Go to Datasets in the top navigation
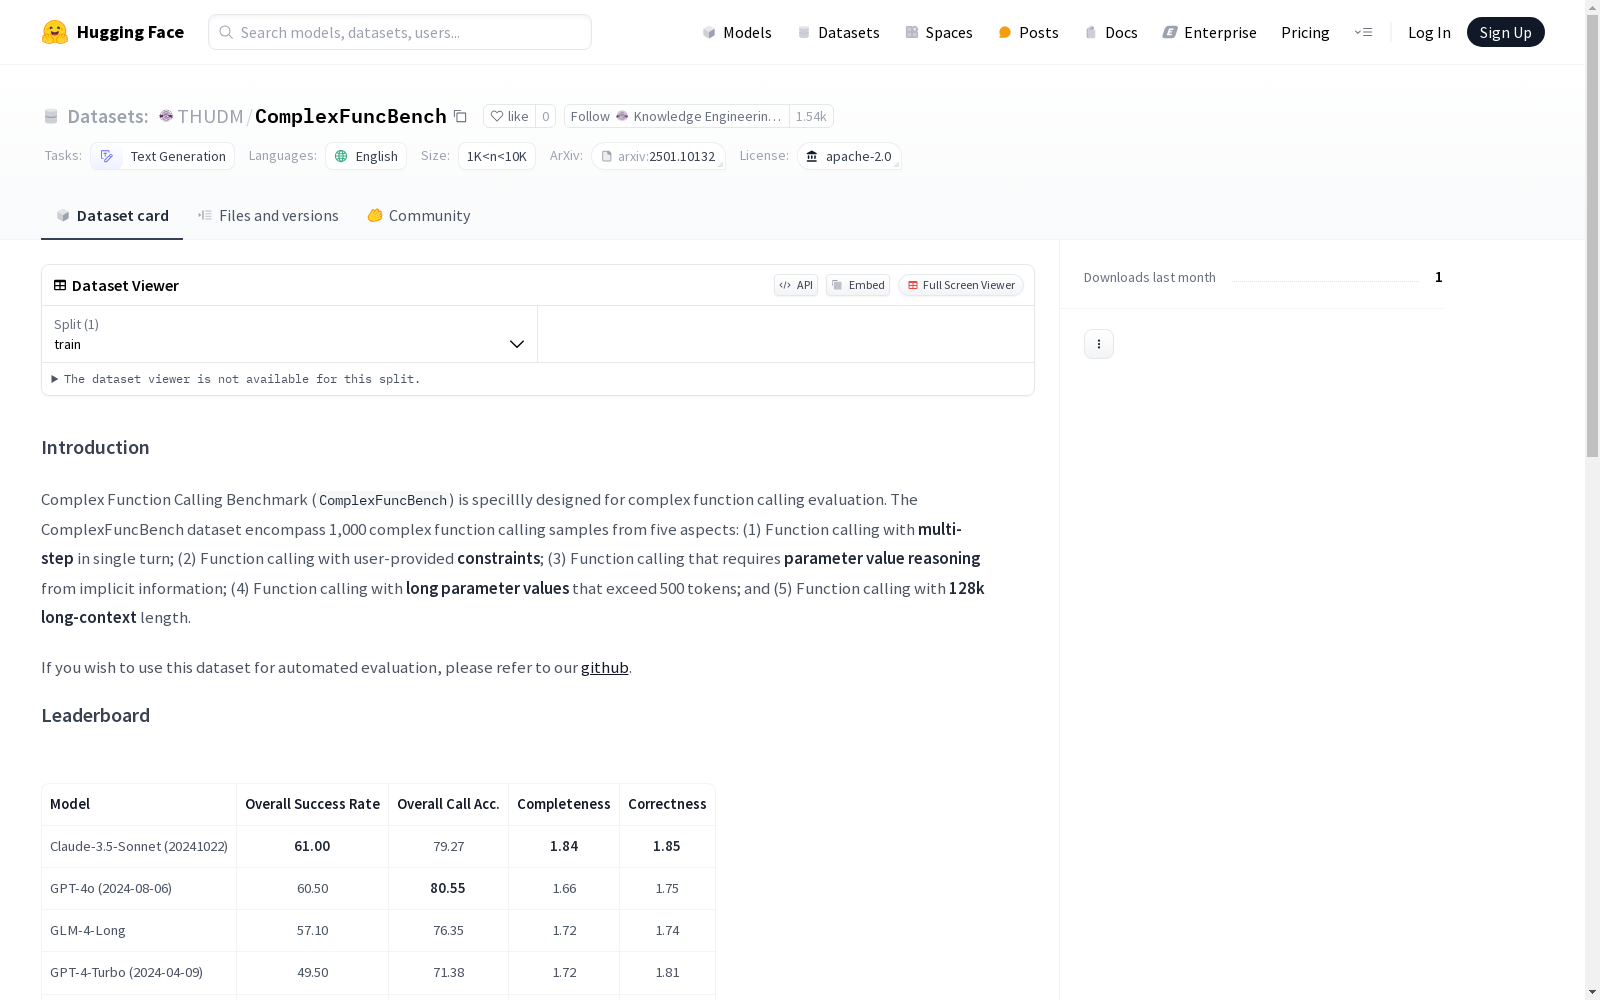 point(838,32)
